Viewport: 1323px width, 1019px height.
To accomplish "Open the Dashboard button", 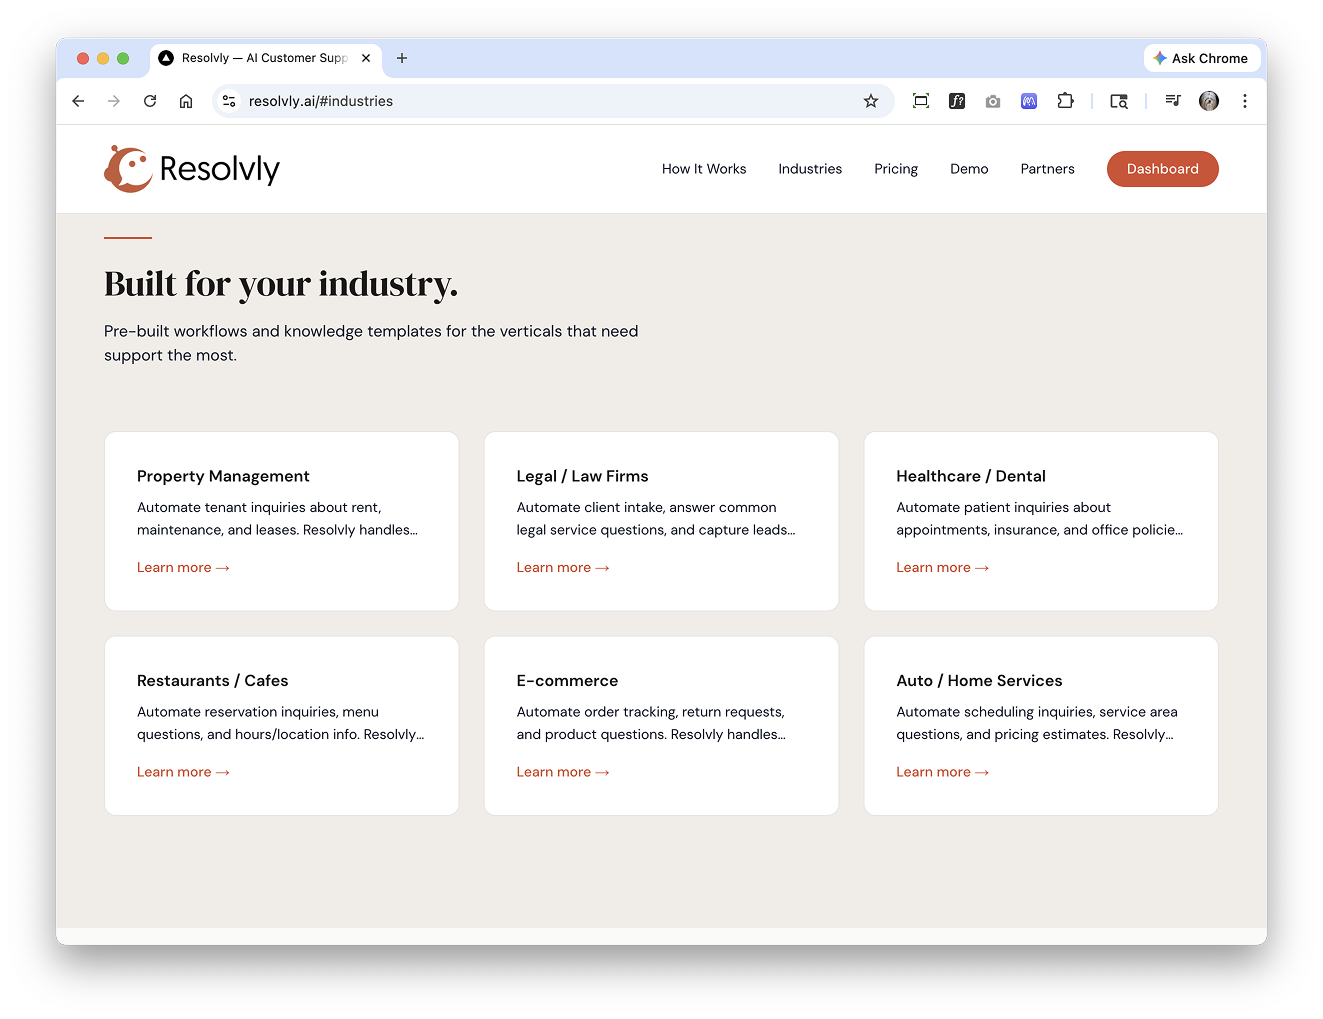I will 1162,169.
